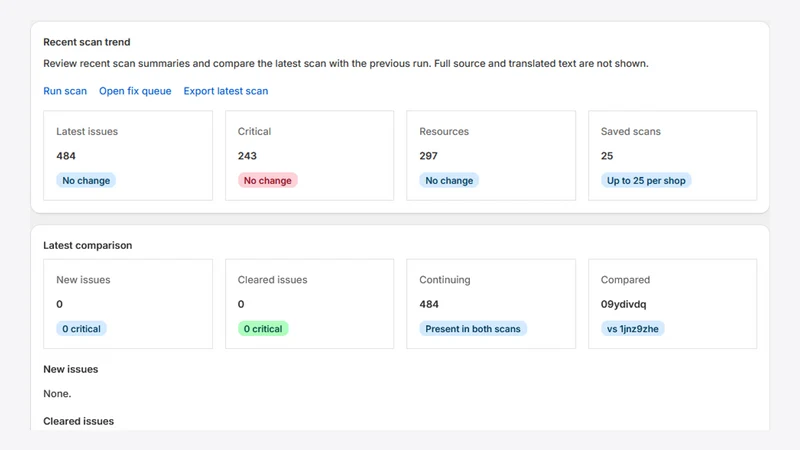Select the Critical count 243
Screen dimensions: 800x450
point(247,156)
